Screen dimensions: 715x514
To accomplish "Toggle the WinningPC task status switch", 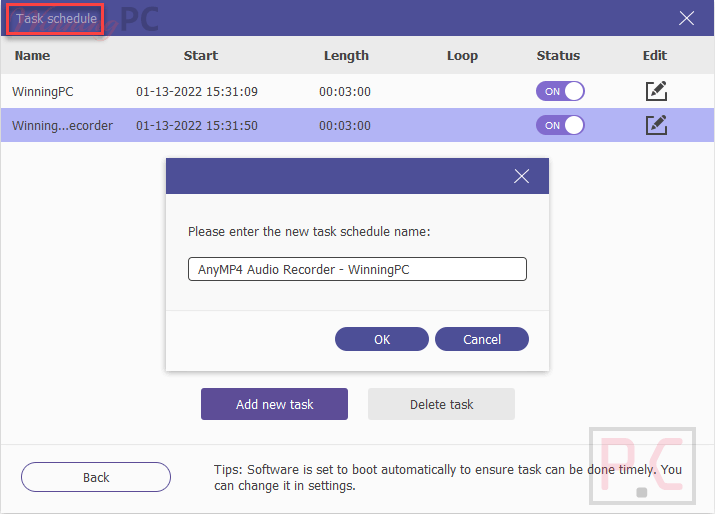I will (560, 91).
